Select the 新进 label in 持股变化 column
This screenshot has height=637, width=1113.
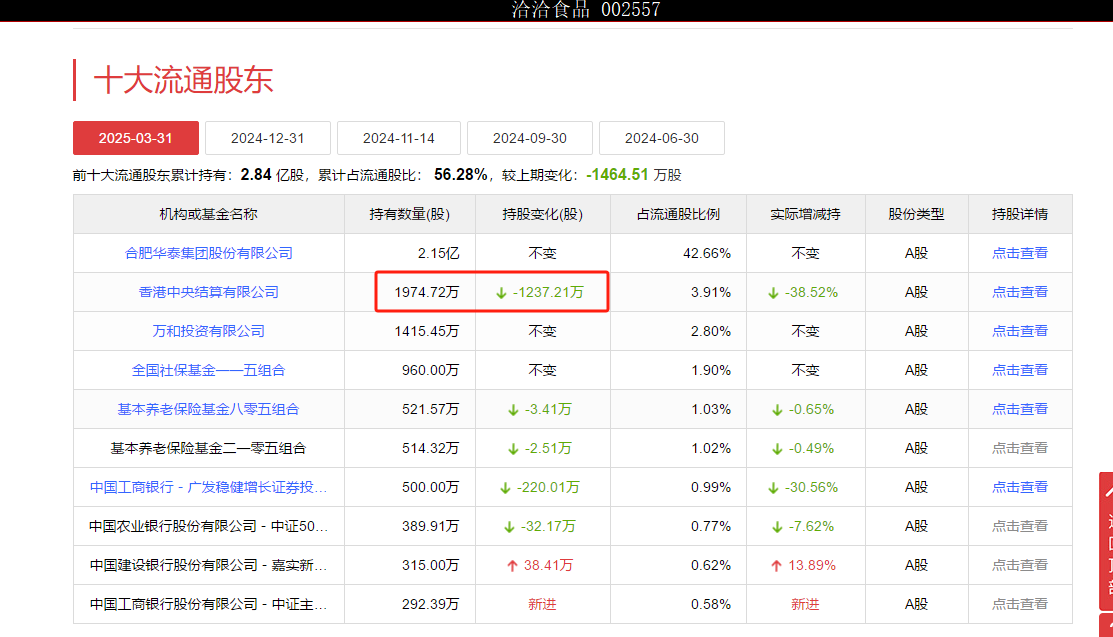[x=542, y=604]
